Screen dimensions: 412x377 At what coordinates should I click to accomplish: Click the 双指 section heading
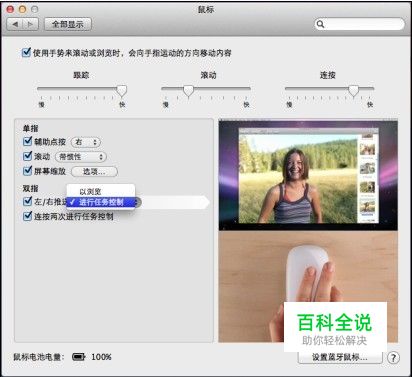(x=30, y=188)
